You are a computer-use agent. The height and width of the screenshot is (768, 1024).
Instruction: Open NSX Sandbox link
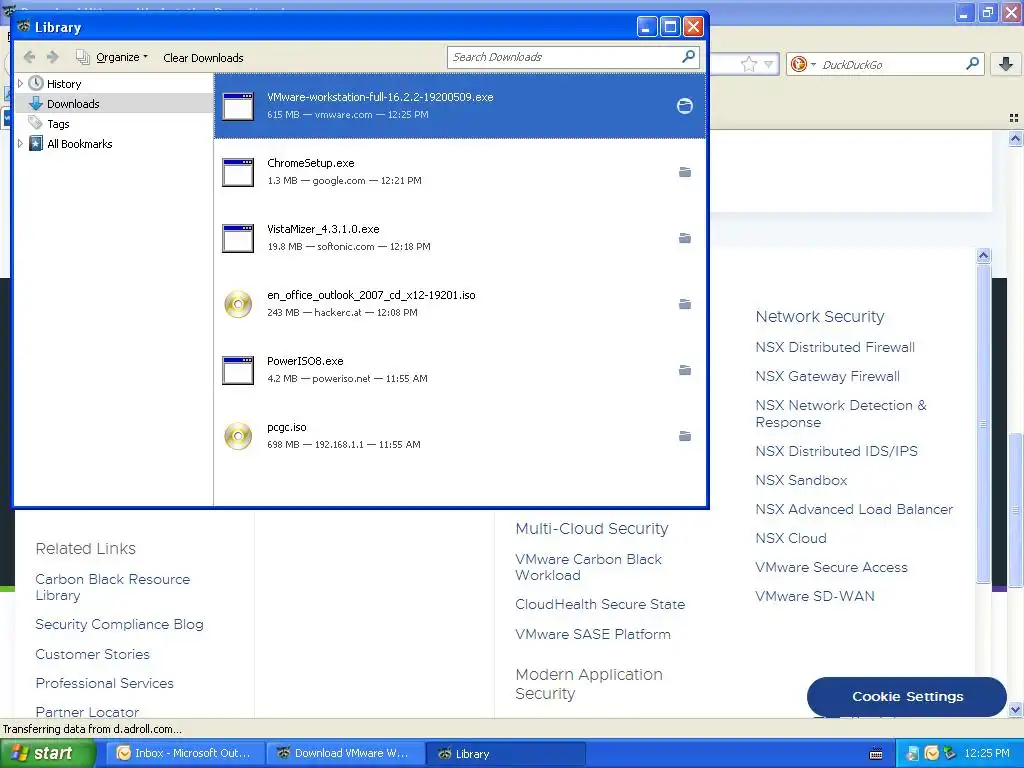click(x=801, y=480)
